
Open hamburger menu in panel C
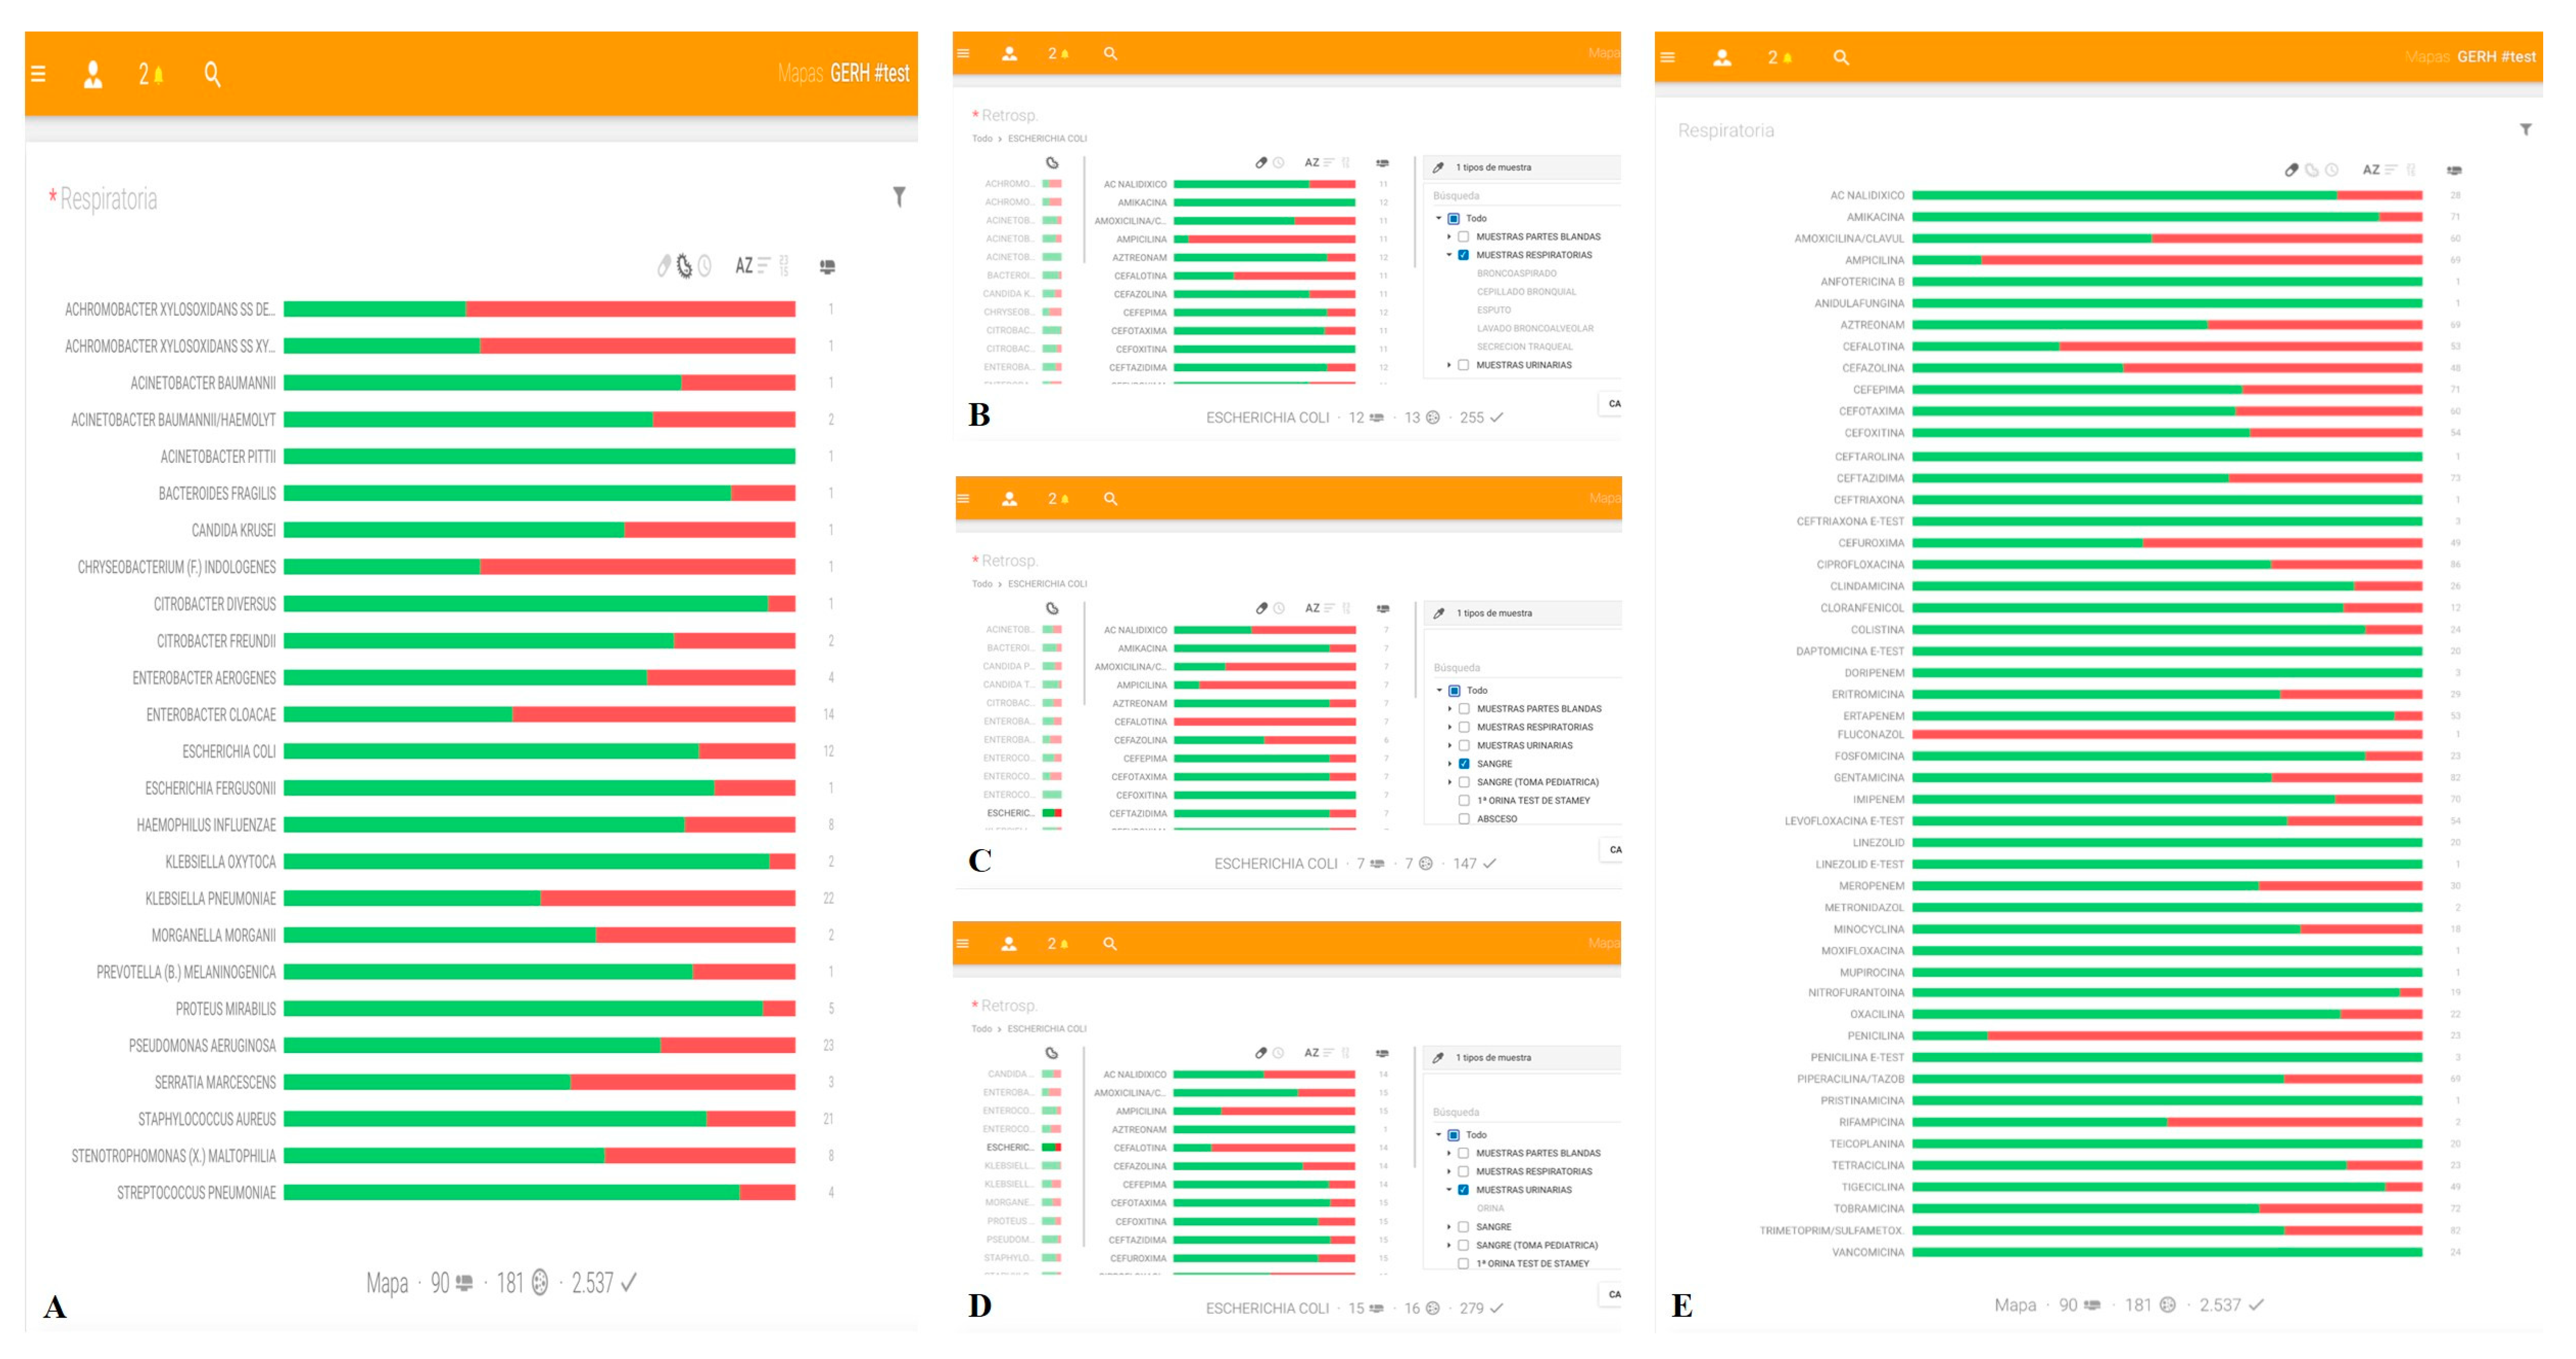tap(963, 499)
